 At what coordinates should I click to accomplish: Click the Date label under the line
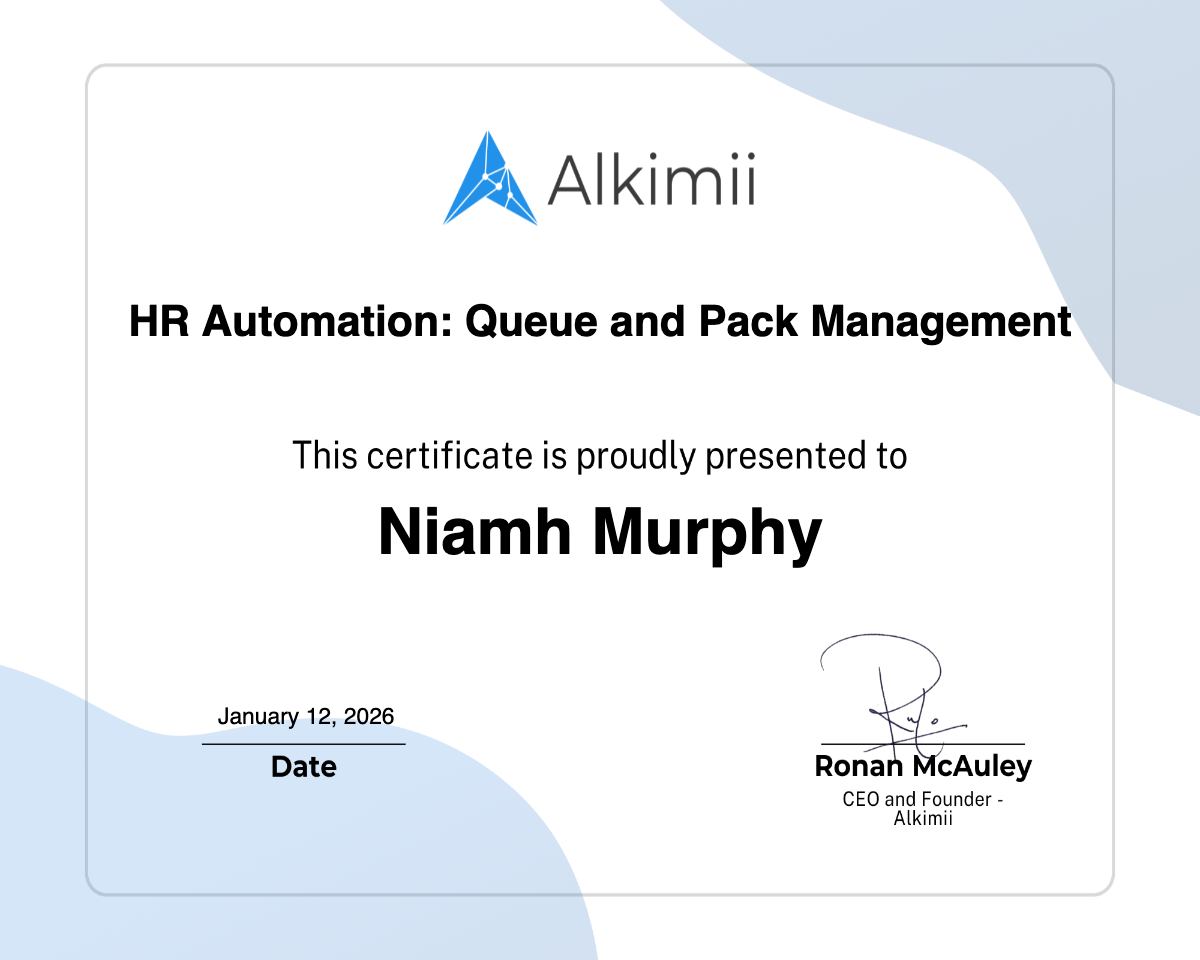[303, 767]
